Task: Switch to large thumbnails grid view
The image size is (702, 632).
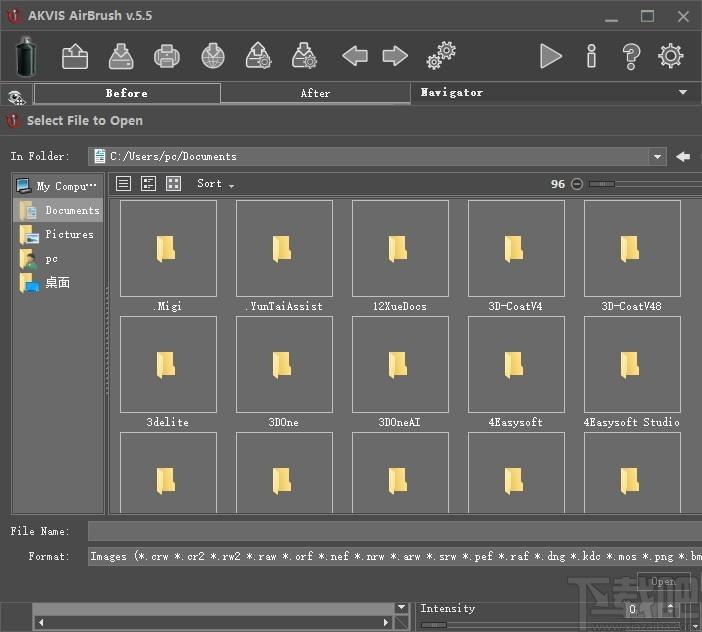Action: pos(173,184)
